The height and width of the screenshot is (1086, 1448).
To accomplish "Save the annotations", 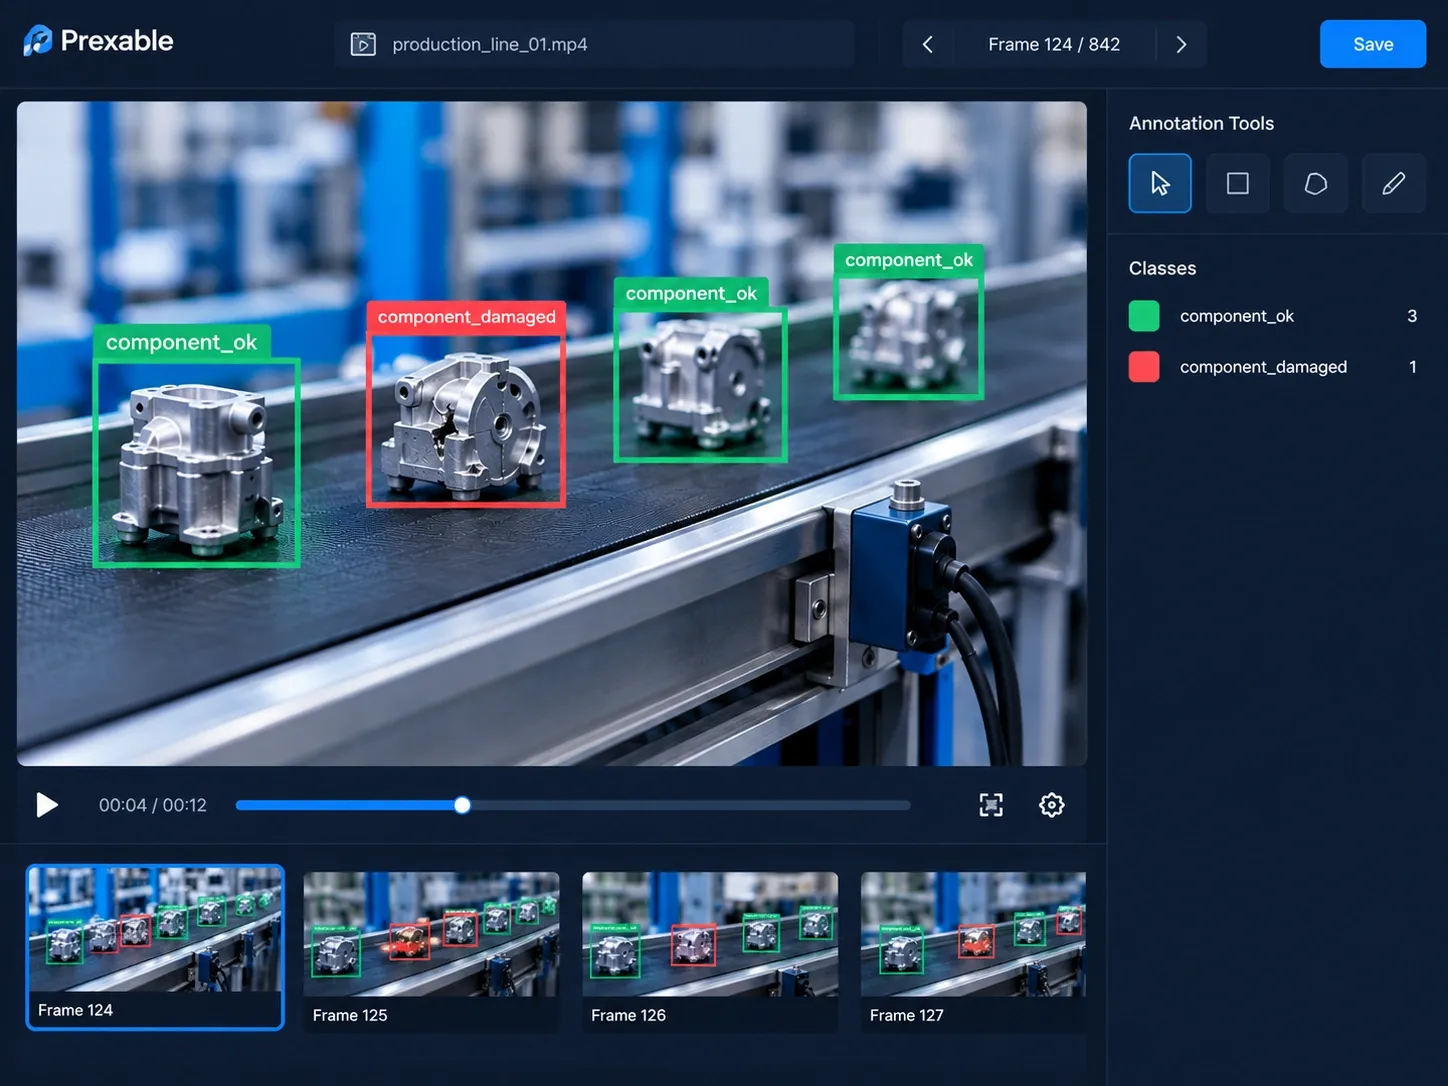I will pyautogui.click(x=1373, y=44).
